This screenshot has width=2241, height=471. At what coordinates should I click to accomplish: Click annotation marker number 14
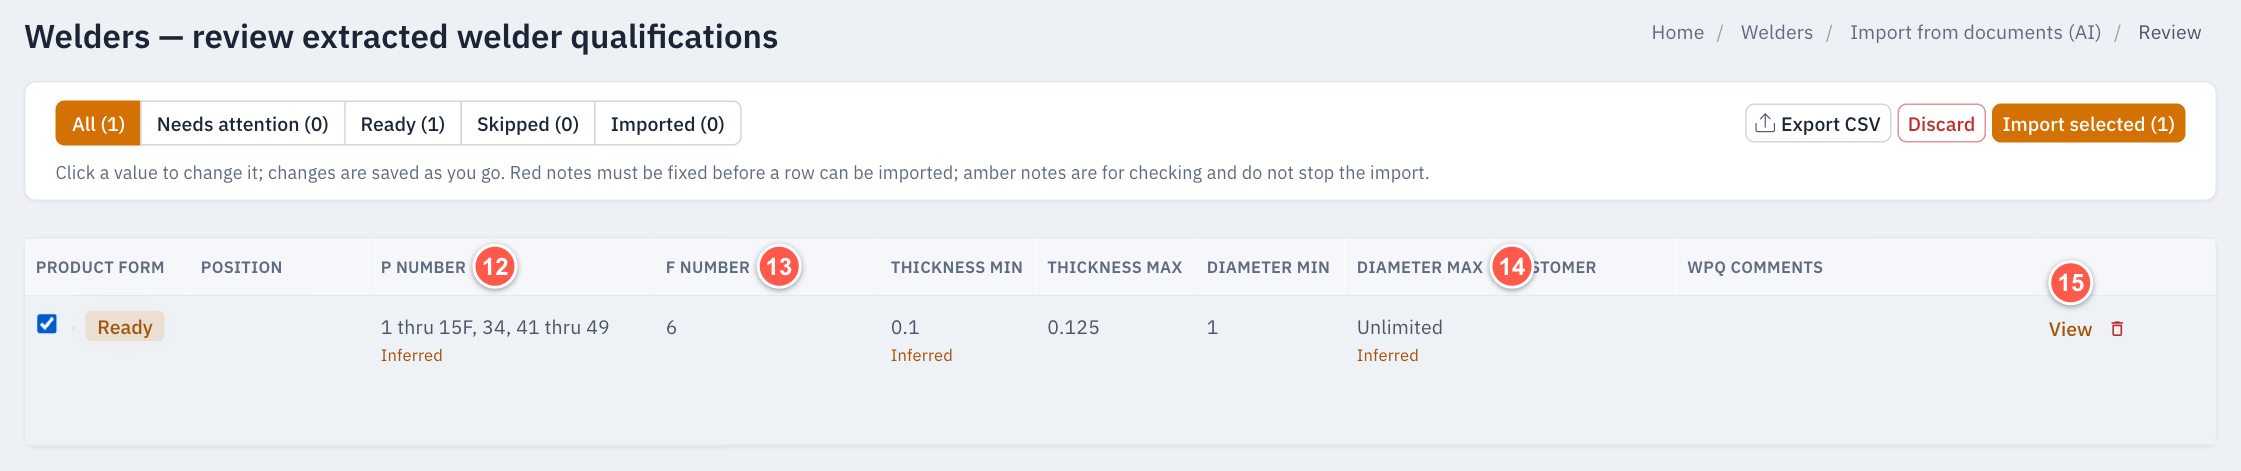[x=1512, y=267]
